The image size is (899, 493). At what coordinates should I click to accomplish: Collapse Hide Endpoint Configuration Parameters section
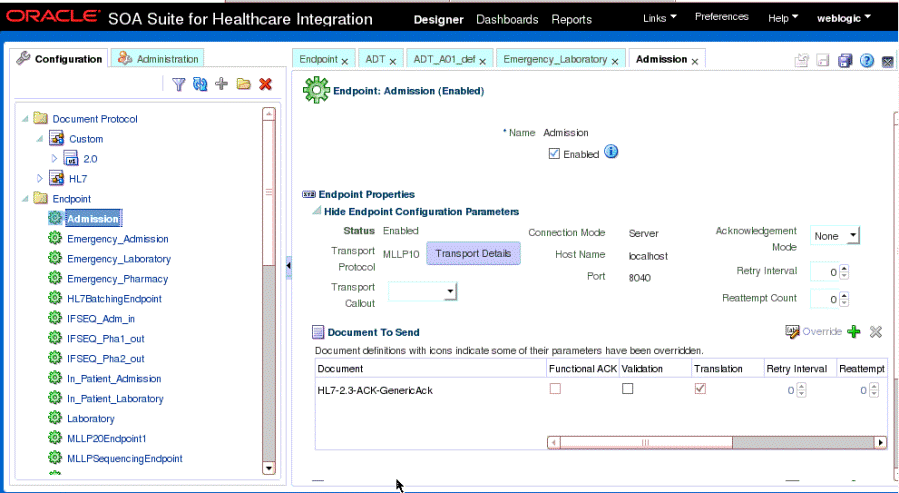[x=316, y=211]
